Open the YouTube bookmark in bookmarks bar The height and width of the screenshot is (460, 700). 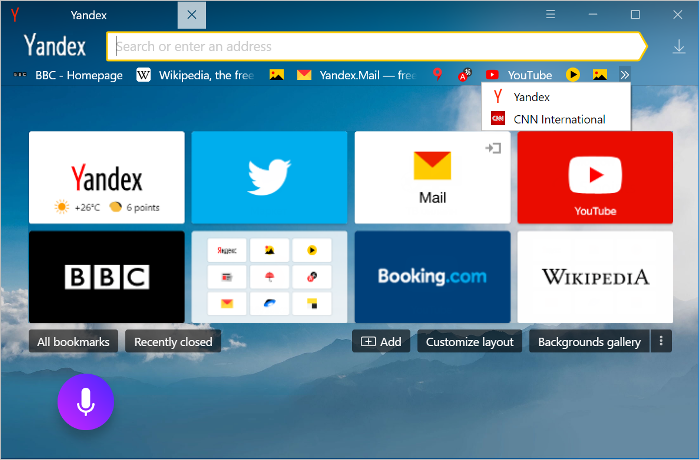click(519, 75)
